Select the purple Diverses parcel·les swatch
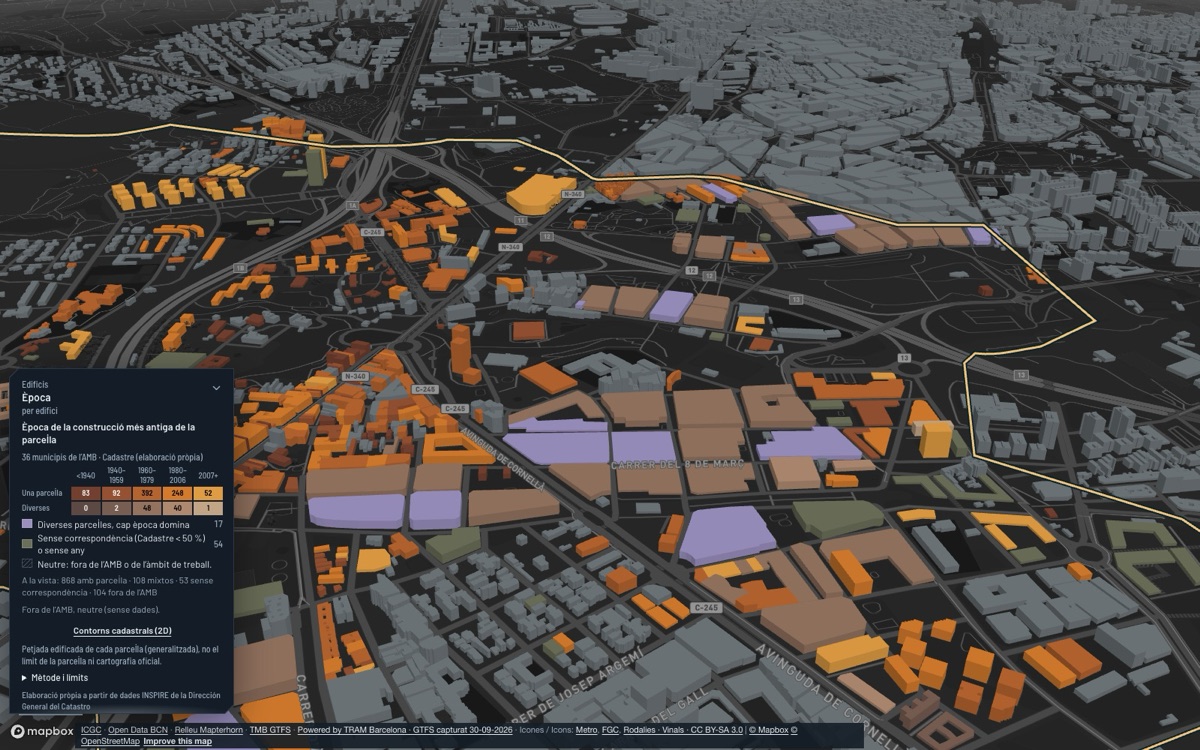The width and height of the screenshot is (1200, 750). (x=28, y=524)
